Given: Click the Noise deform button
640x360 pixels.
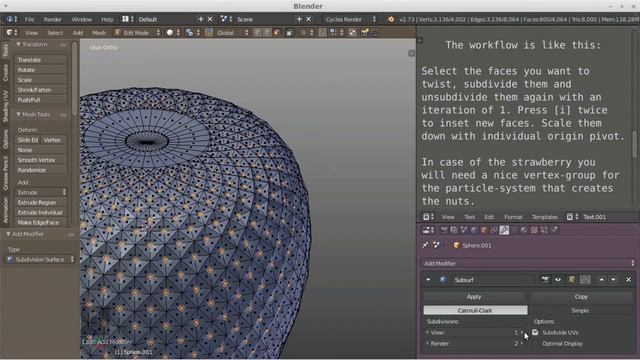Looking at the screenshot, I should pyautogui.click(x=41, y=150).
